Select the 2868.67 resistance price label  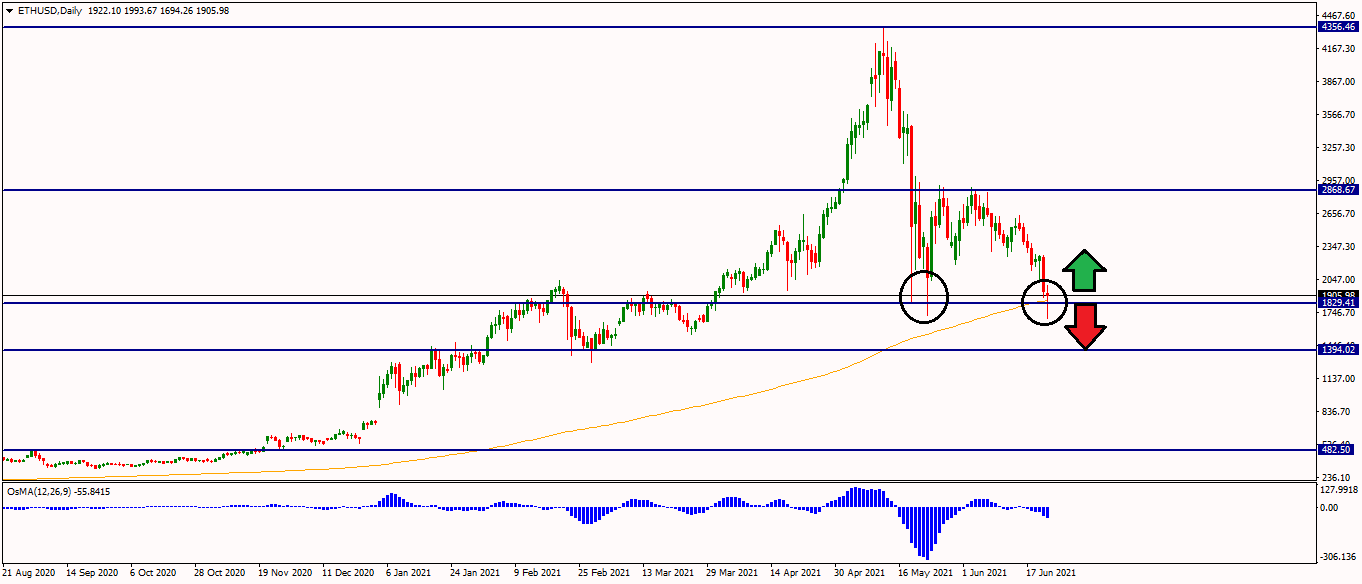[1337, 189]
